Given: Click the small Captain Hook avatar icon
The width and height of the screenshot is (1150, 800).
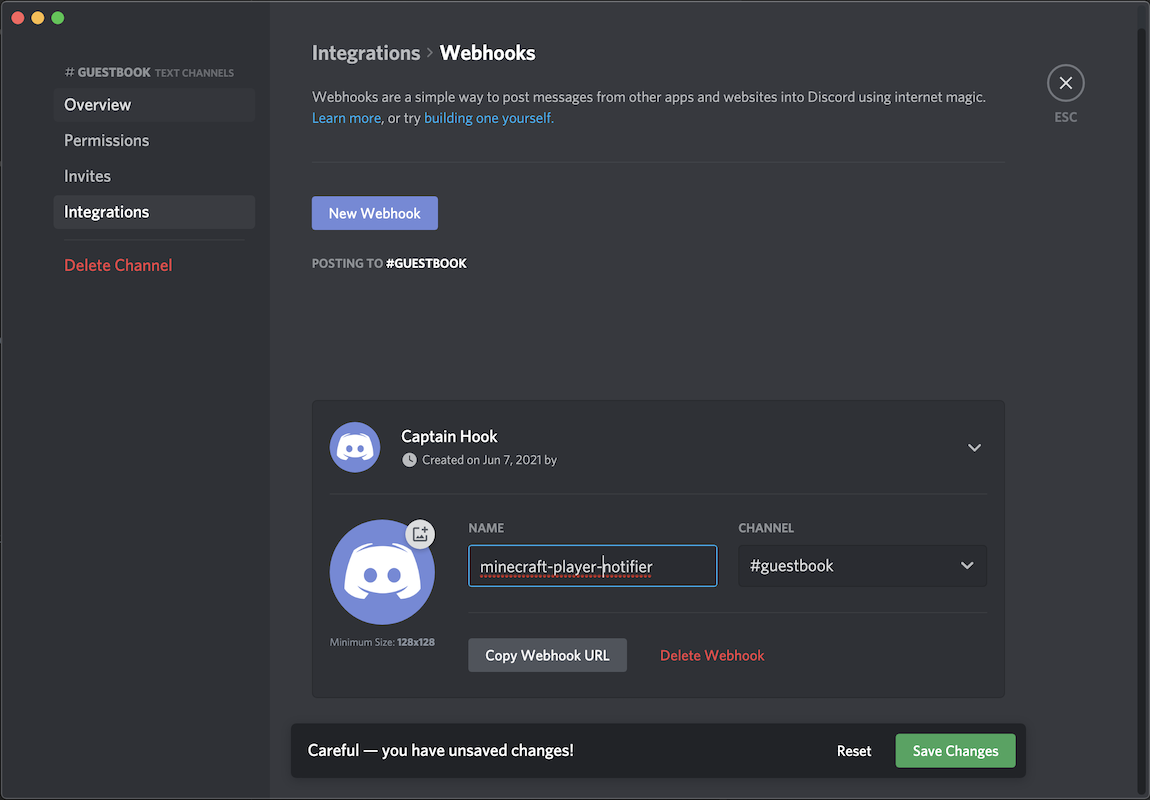Looking at the screenshot, I should click(354, 447).
